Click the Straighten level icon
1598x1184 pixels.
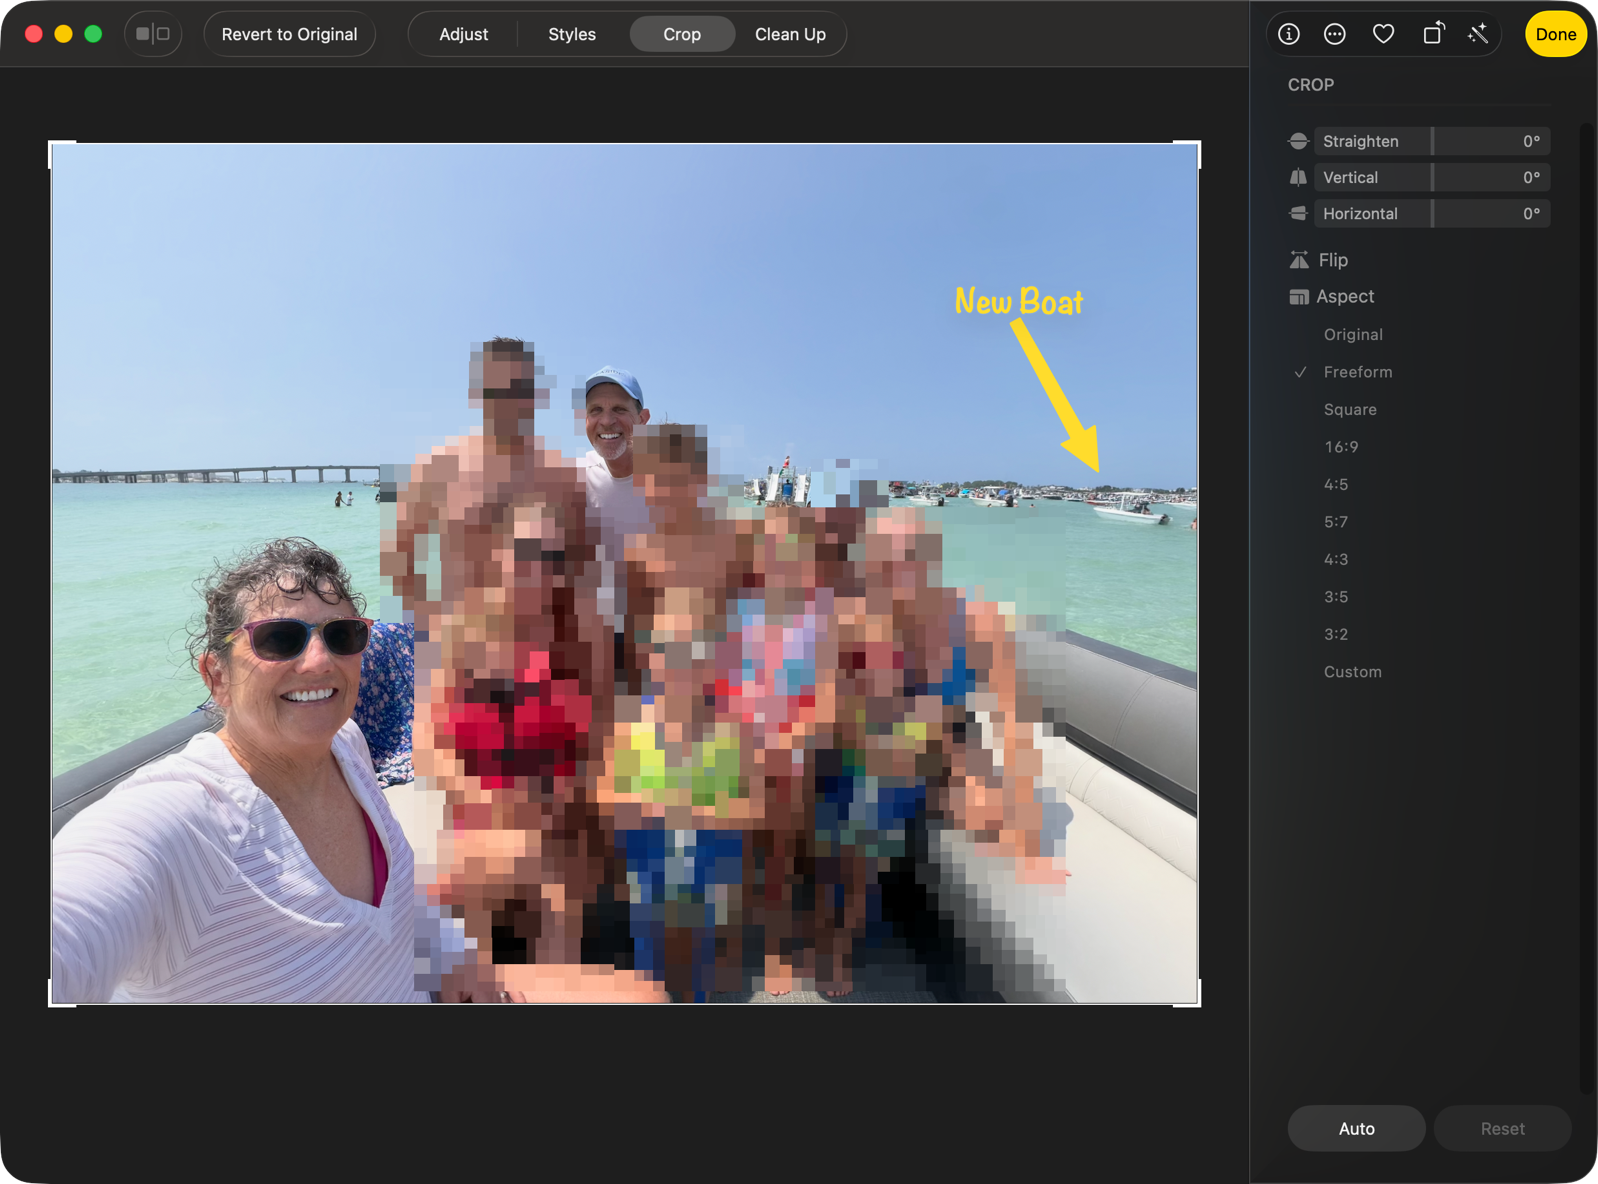[1298, 141]
